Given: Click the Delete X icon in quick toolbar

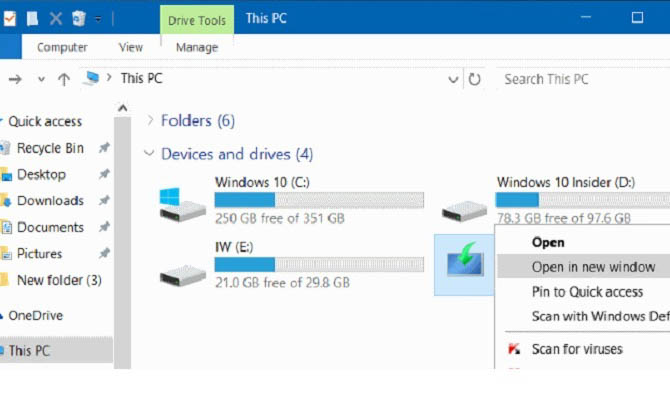Looking at the screenshot, I should click(x=56, y=19).
